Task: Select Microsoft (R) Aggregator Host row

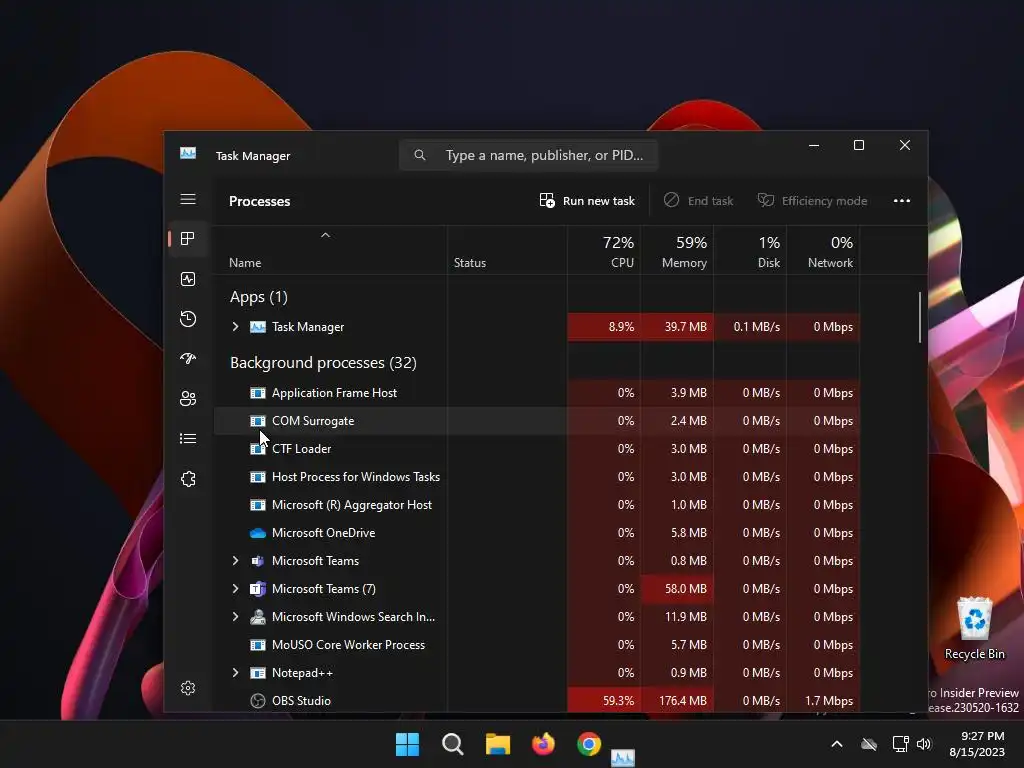Action: click(x=536, y=505)
